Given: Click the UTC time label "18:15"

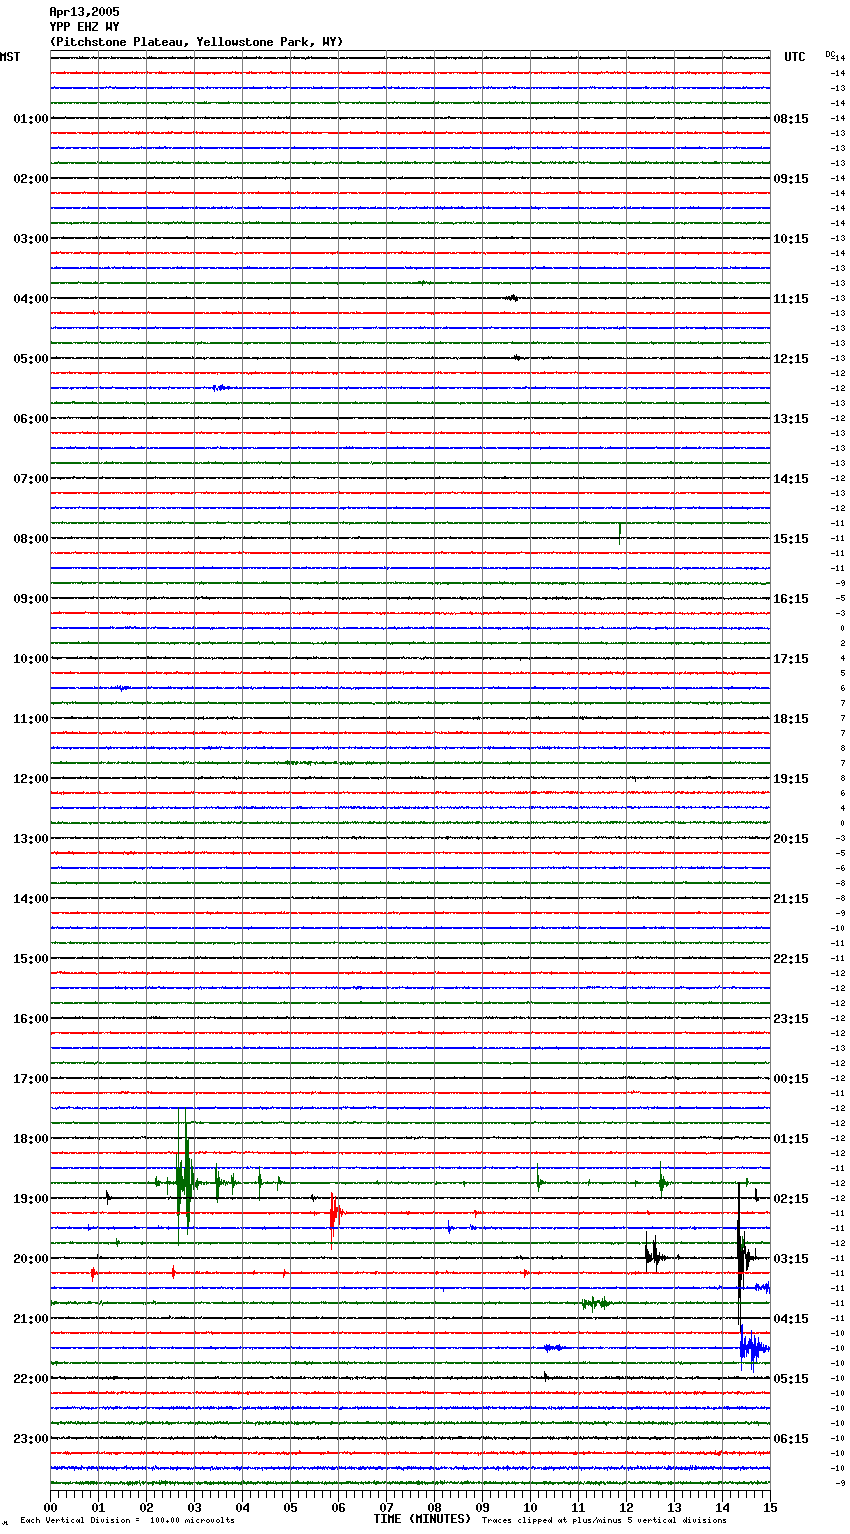Looking at the screenshot, I should (791, 719).
